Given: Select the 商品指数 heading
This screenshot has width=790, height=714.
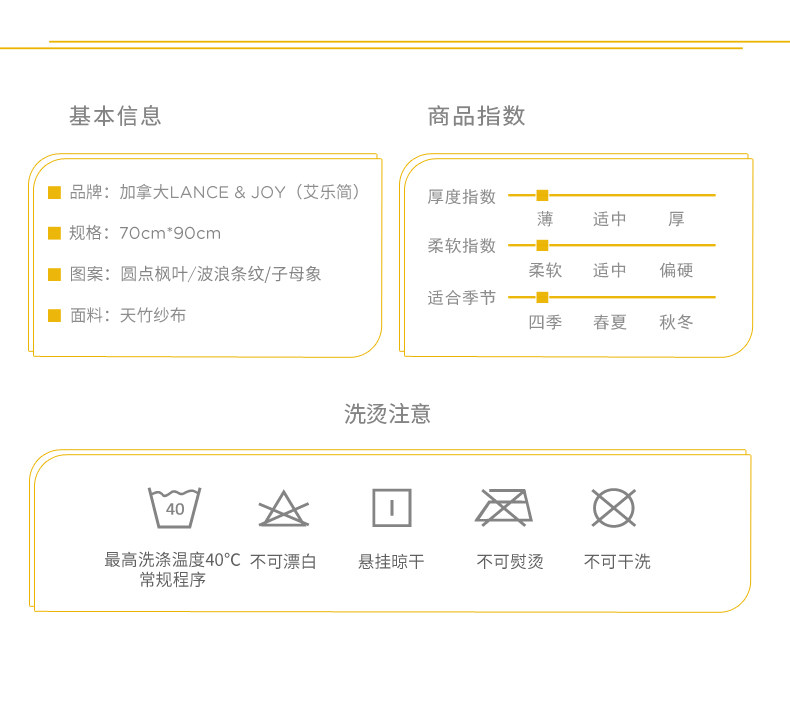Looking at the screenshot, I should coord(476,116).
